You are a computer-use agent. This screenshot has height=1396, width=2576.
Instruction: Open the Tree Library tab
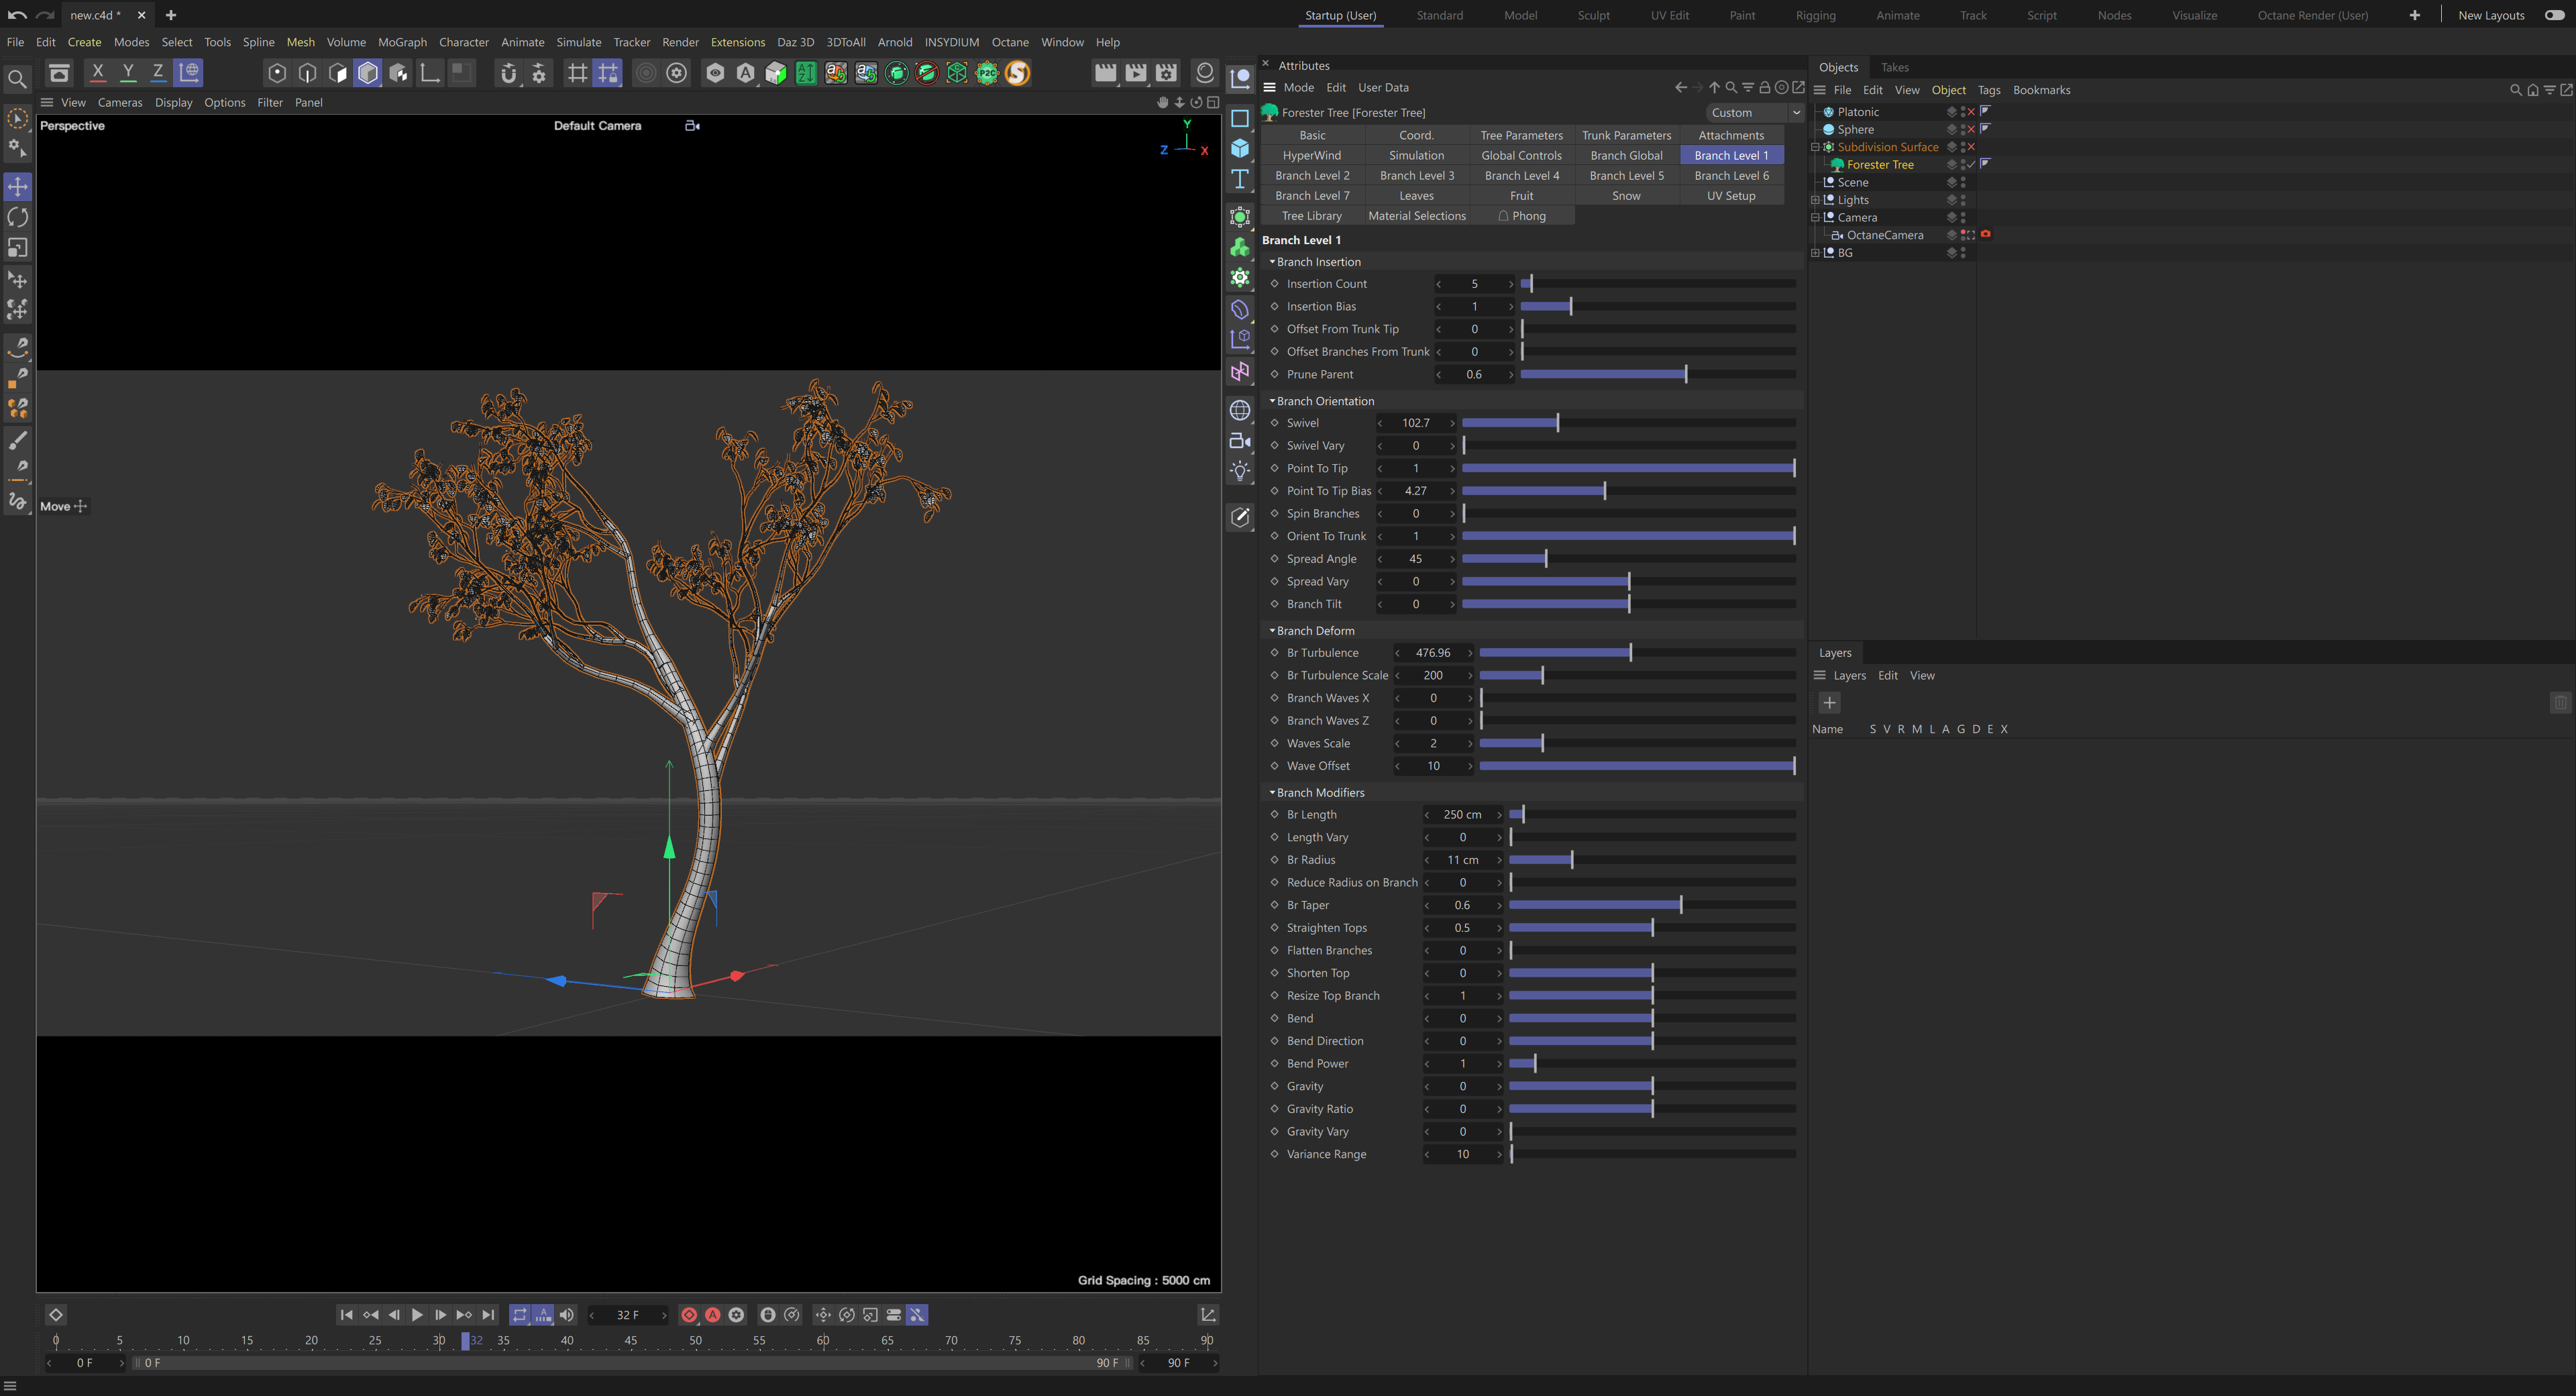coord(1311,216)
